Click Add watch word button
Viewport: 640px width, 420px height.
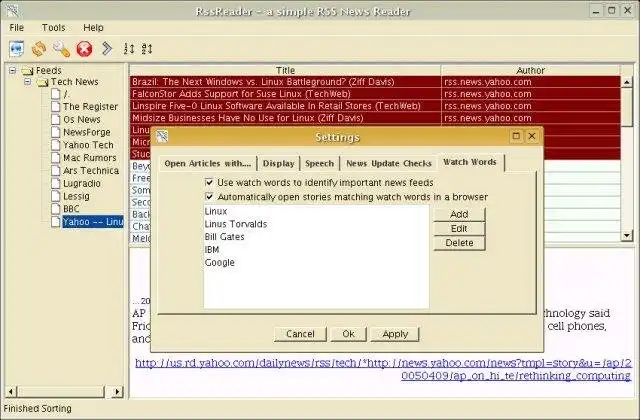tap(459, 214)
